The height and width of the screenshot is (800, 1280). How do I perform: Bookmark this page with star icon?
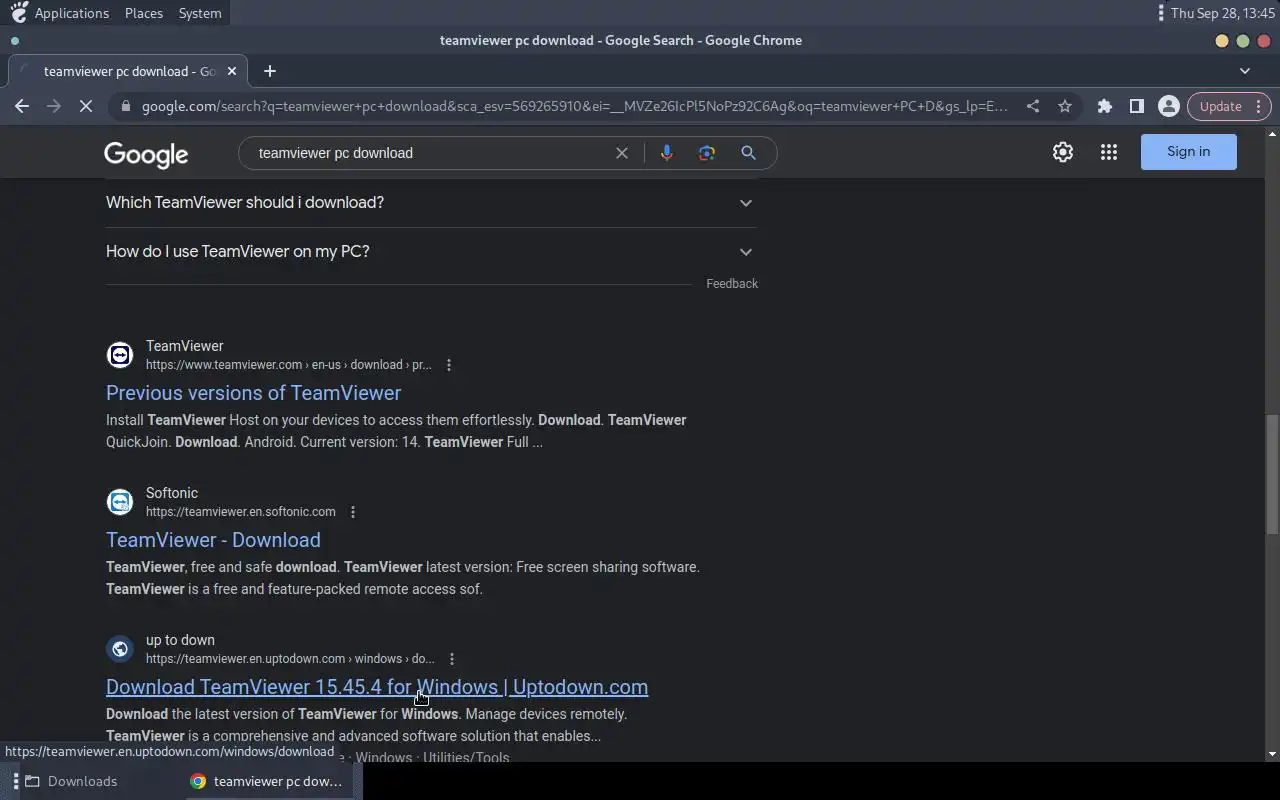[x=1065, y=106]
